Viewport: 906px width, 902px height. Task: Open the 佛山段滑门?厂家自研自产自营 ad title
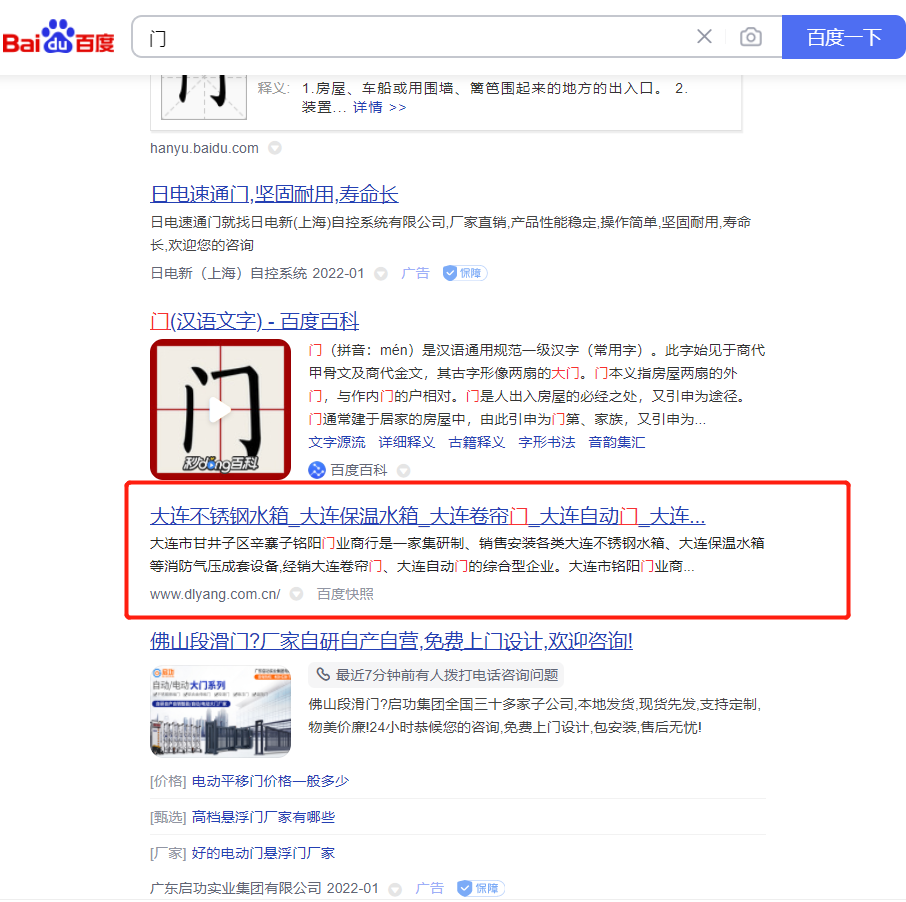pyautogui.click(x=391, y=641)
